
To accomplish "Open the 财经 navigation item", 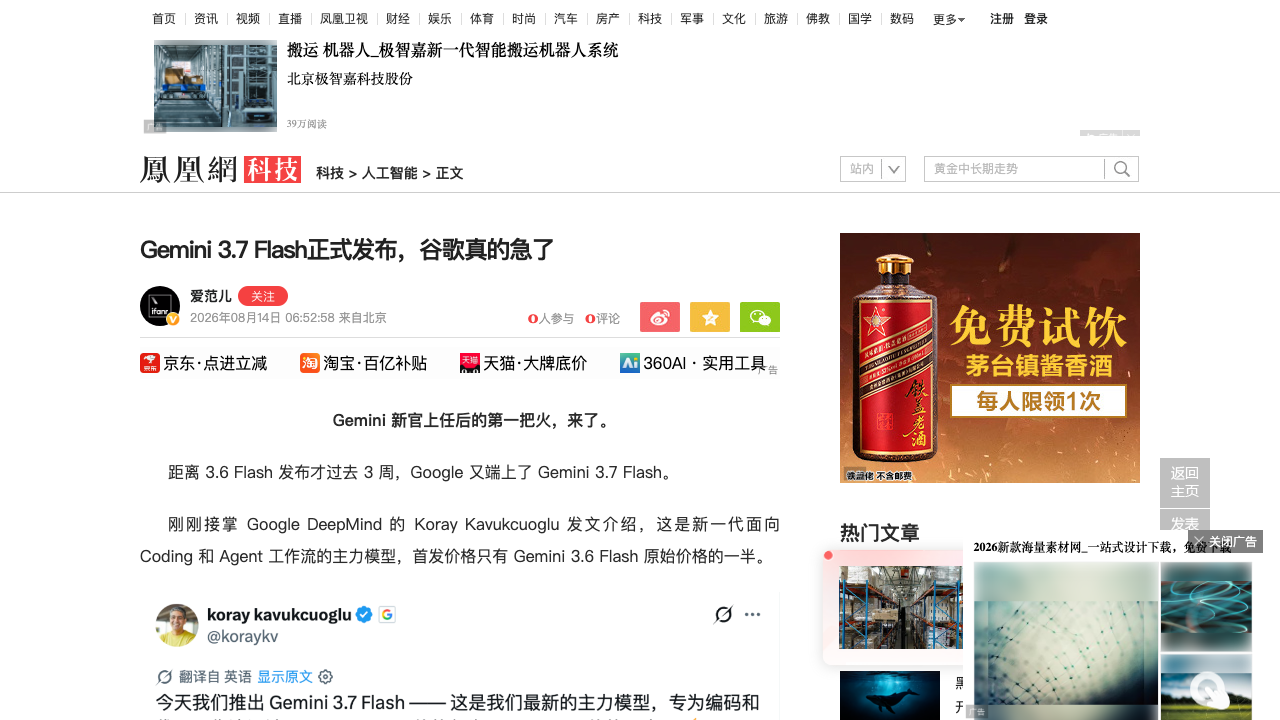I will click(398, 18).
